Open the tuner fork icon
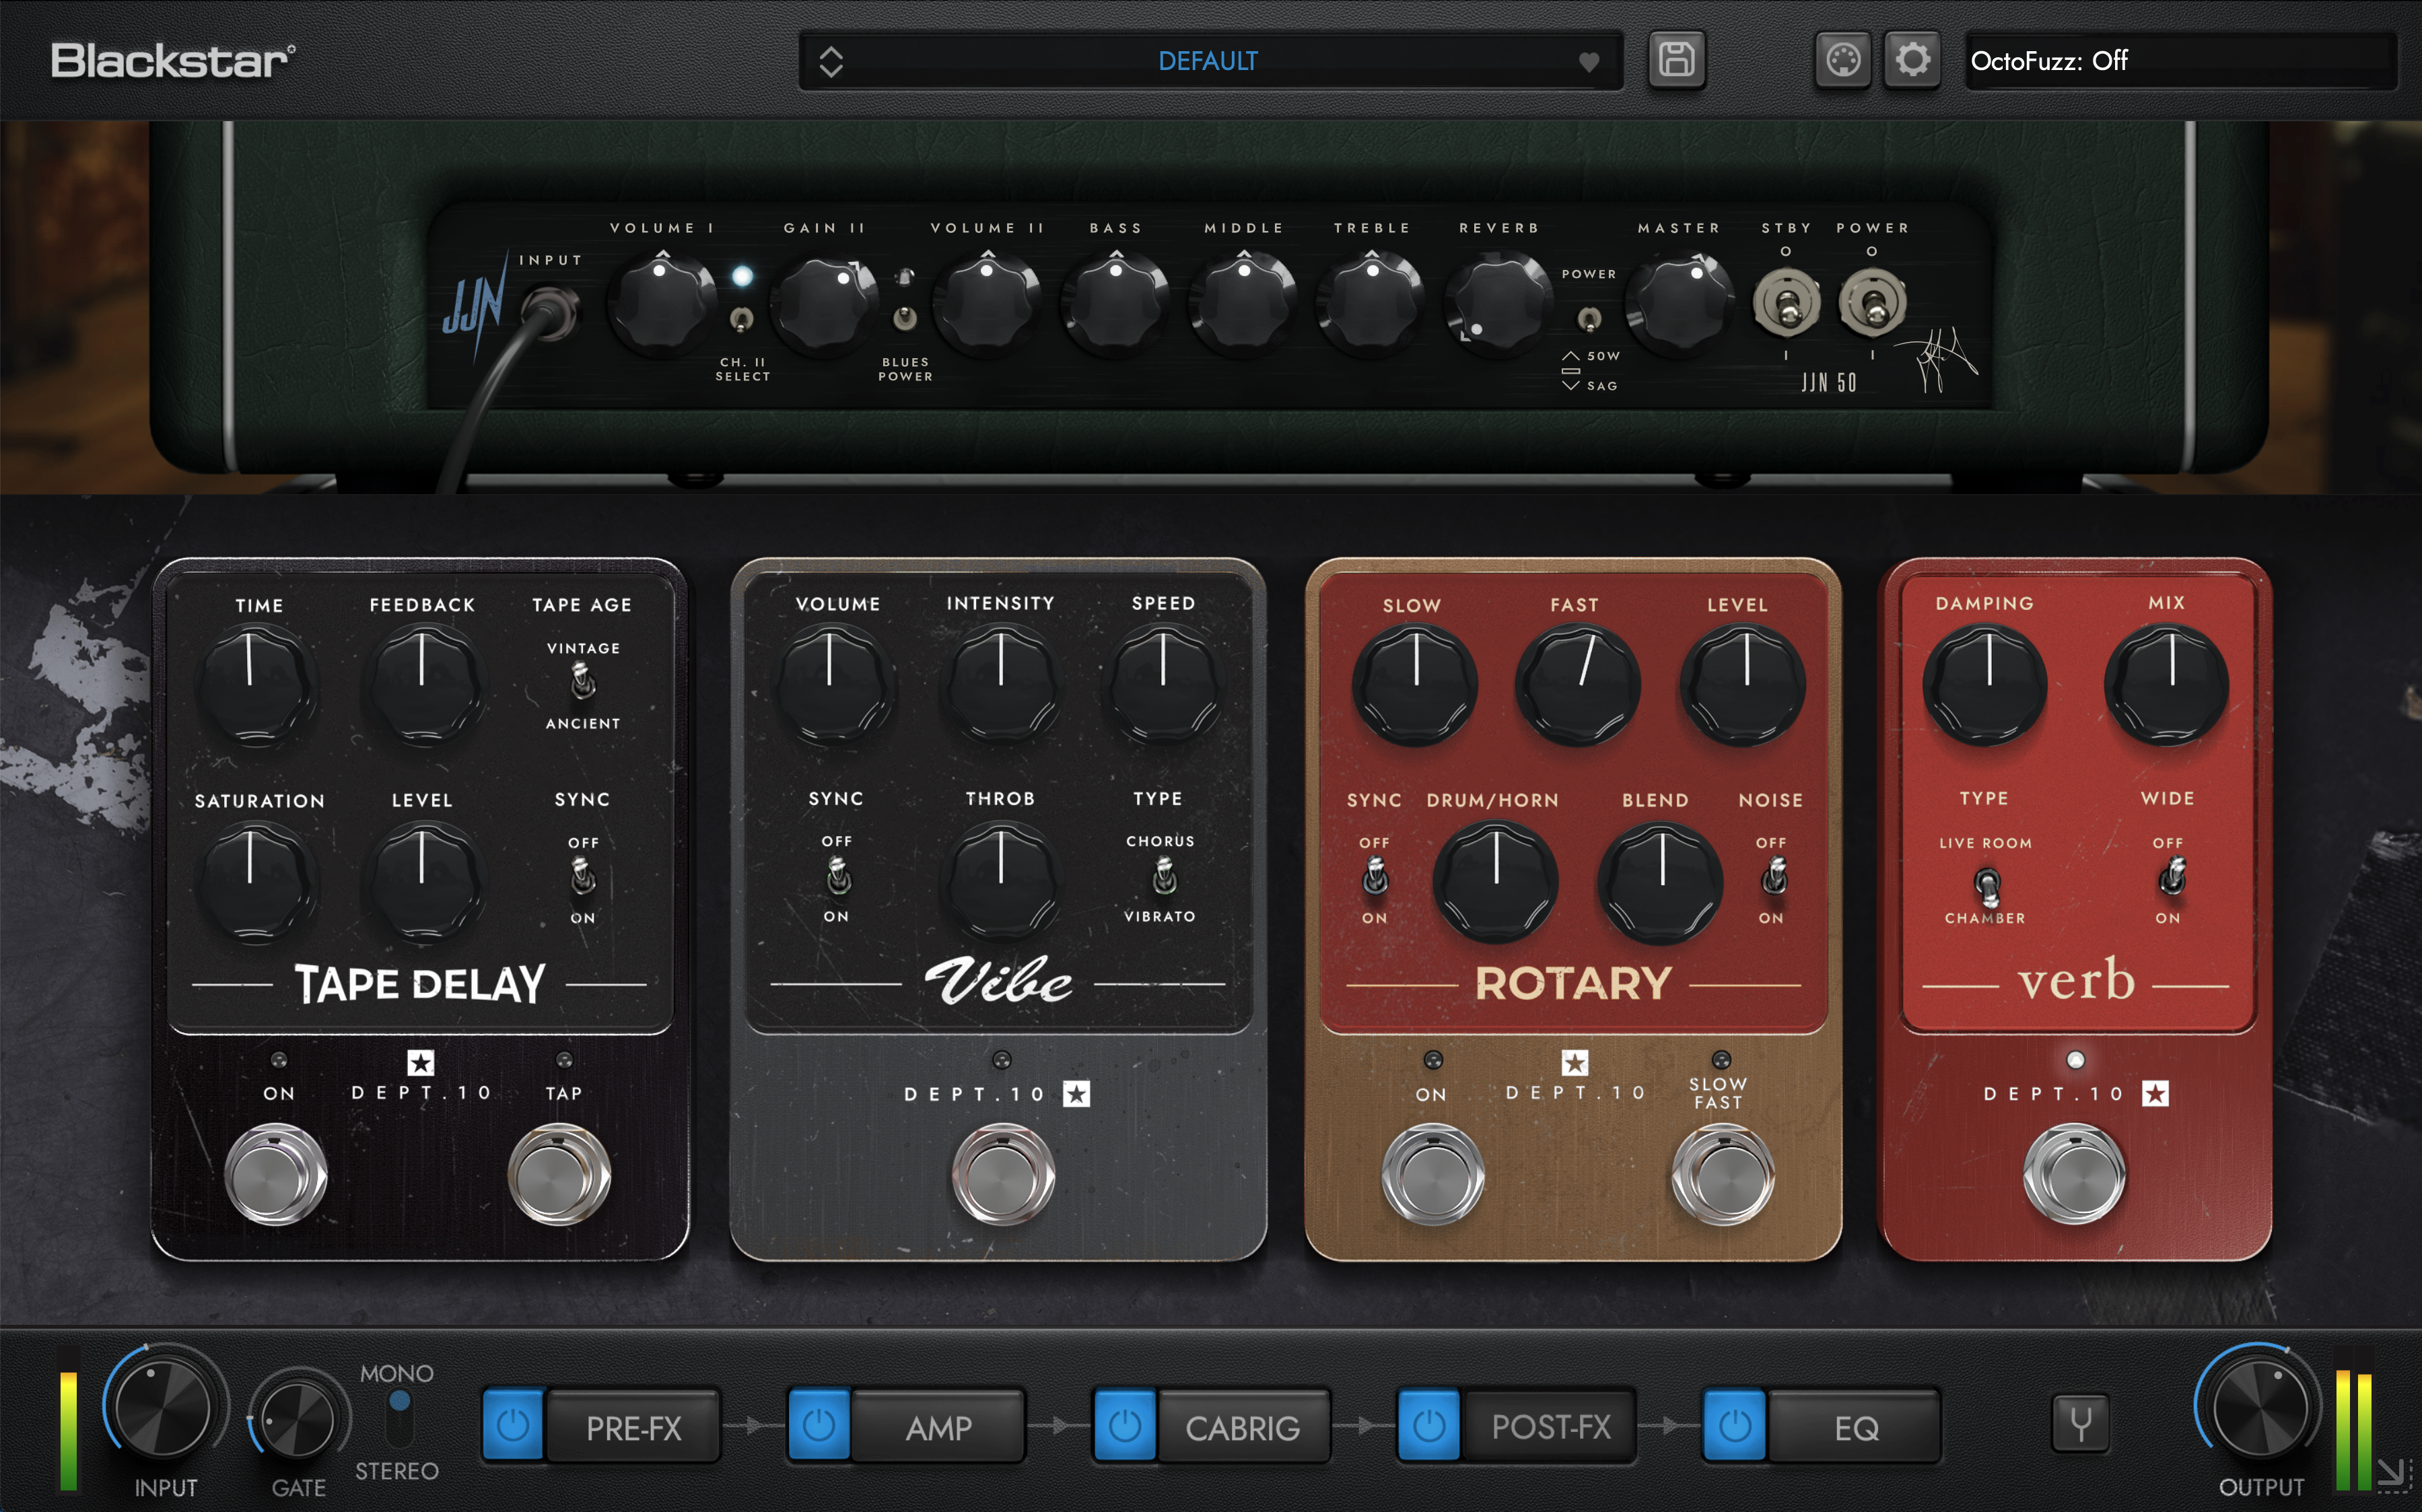Image resolution: width=2422 pixels, height=1512 pixels. pos(2080,1424)
